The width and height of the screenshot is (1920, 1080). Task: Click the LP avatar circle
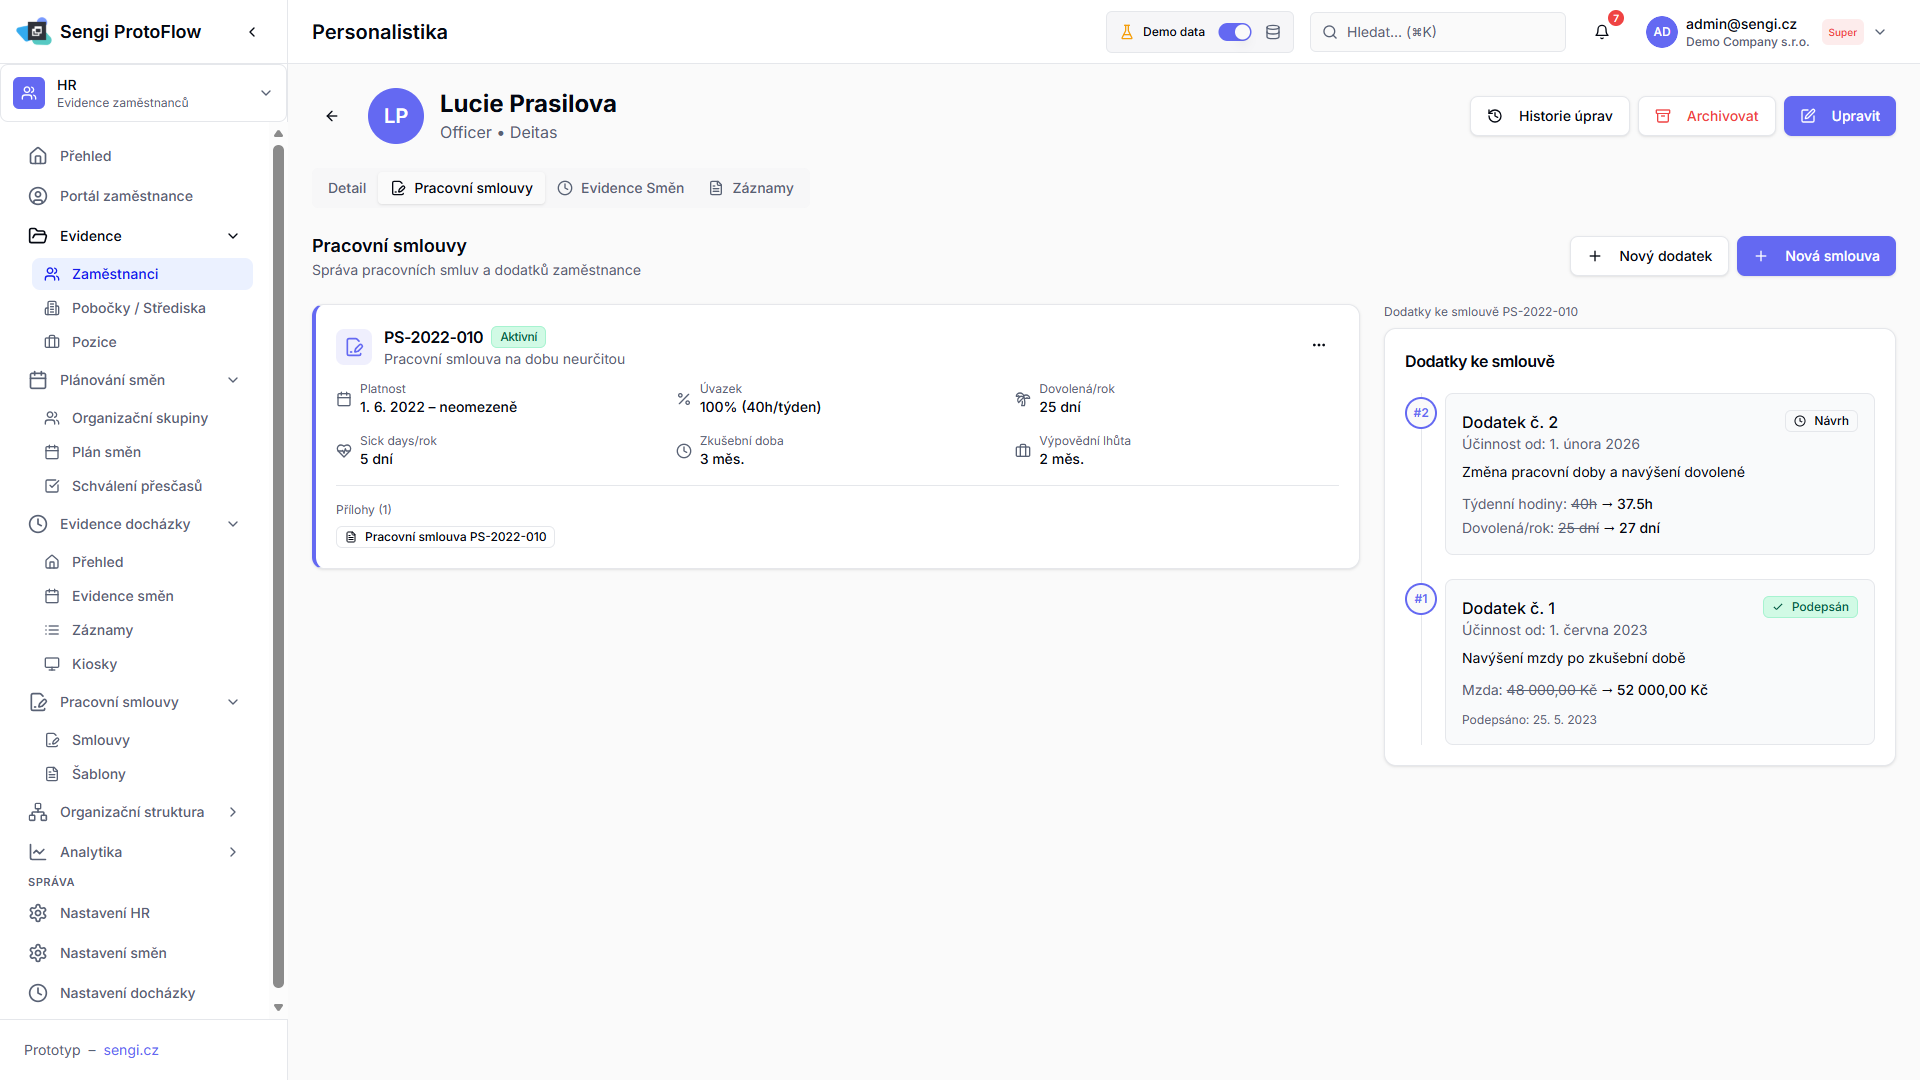point(396,116)
